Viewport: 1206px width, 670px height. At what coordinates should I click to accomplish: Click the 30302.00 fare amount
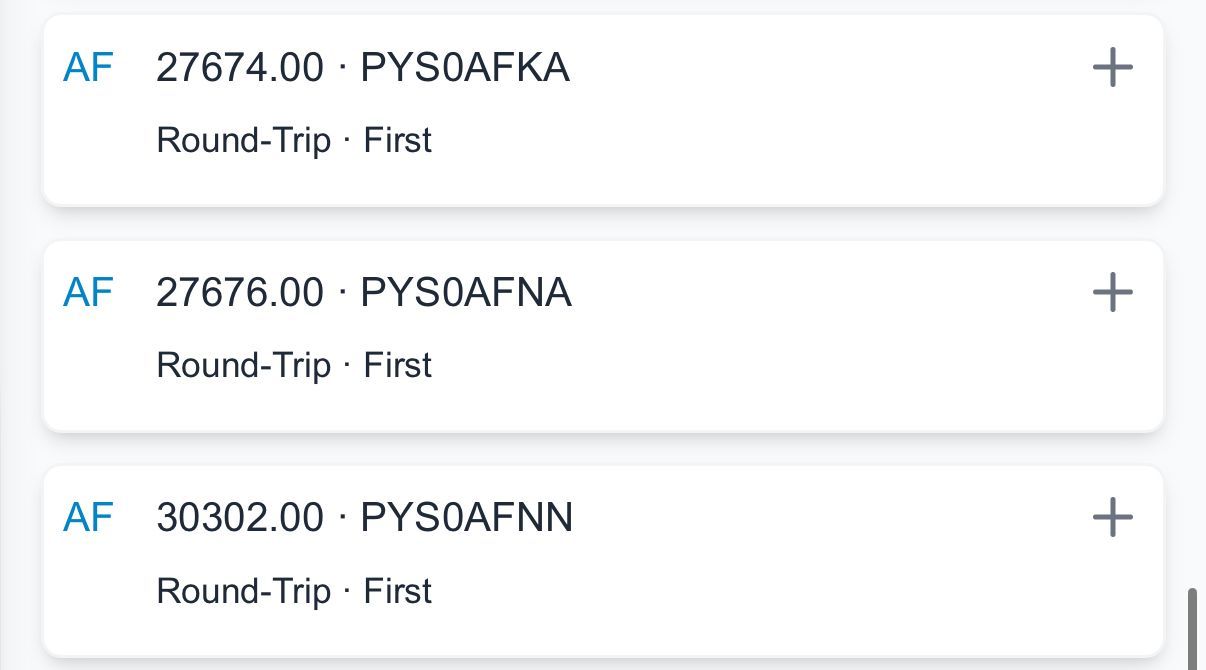[x=240, y=518]
